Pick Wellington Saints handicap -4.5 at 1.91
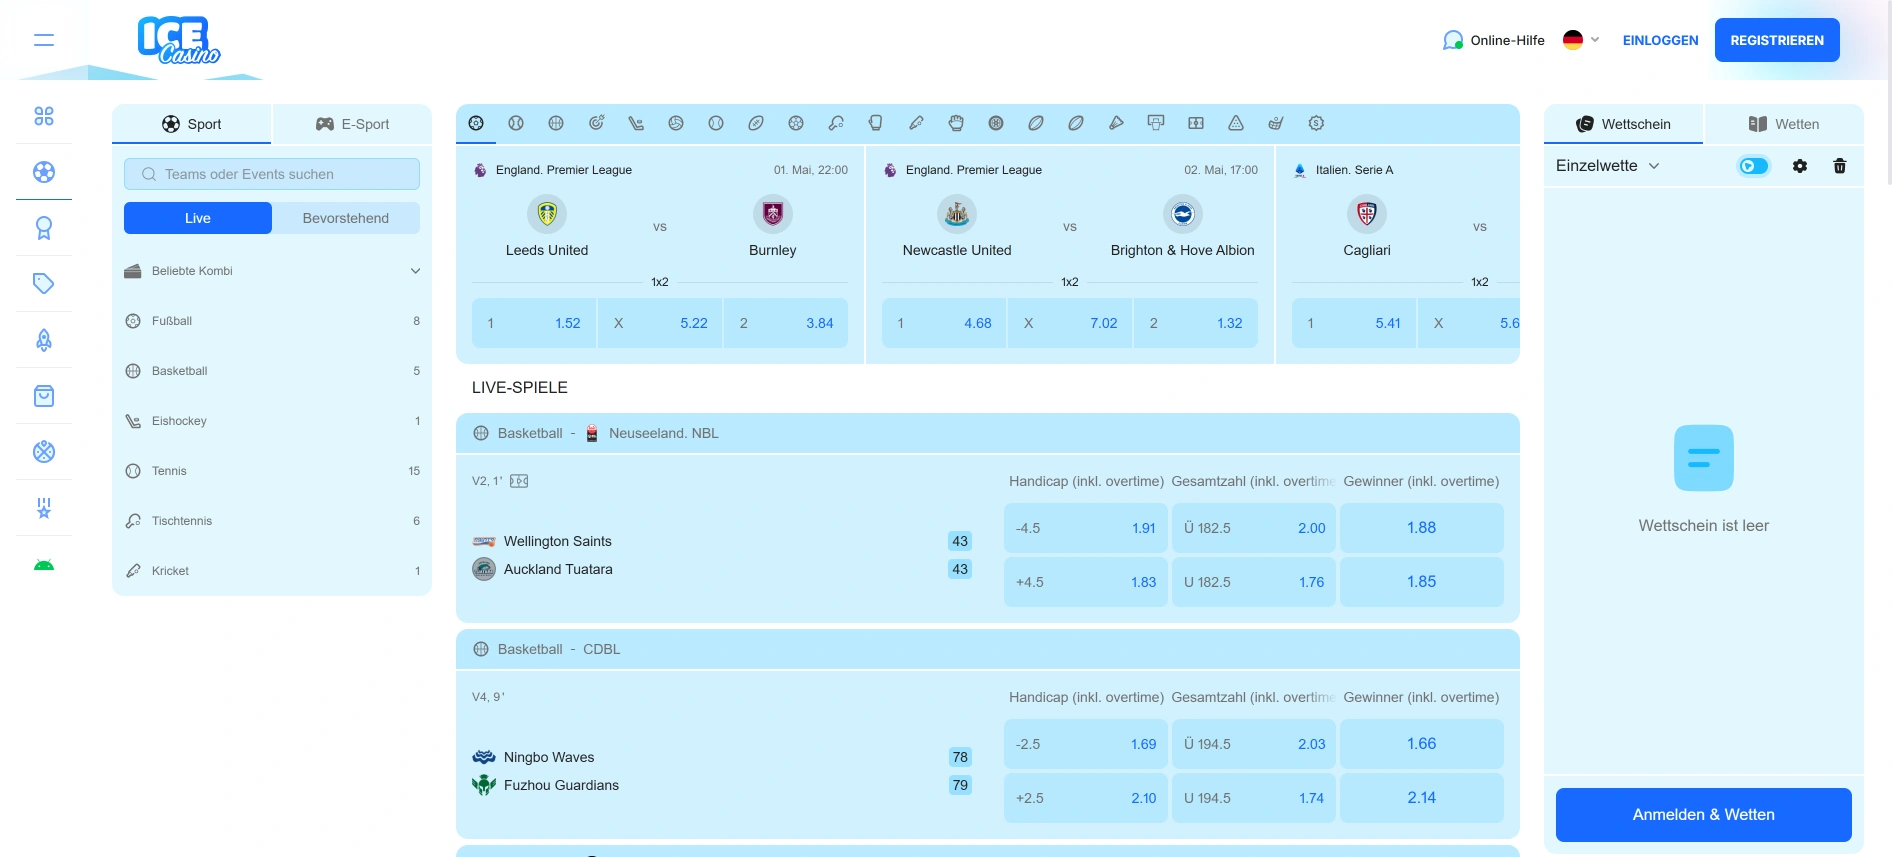The width and height of the screenshot is (1892, 857). (x=1086, y=528)
